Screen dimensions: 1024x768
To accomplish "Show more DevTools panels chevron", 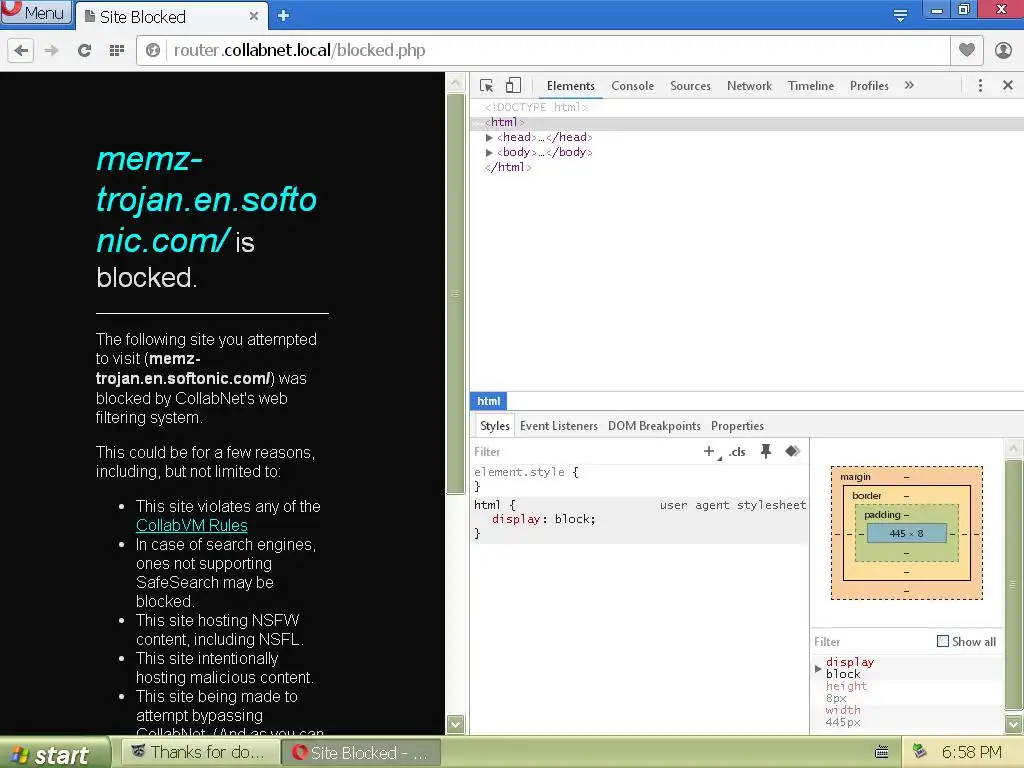I will coord(909,86).
